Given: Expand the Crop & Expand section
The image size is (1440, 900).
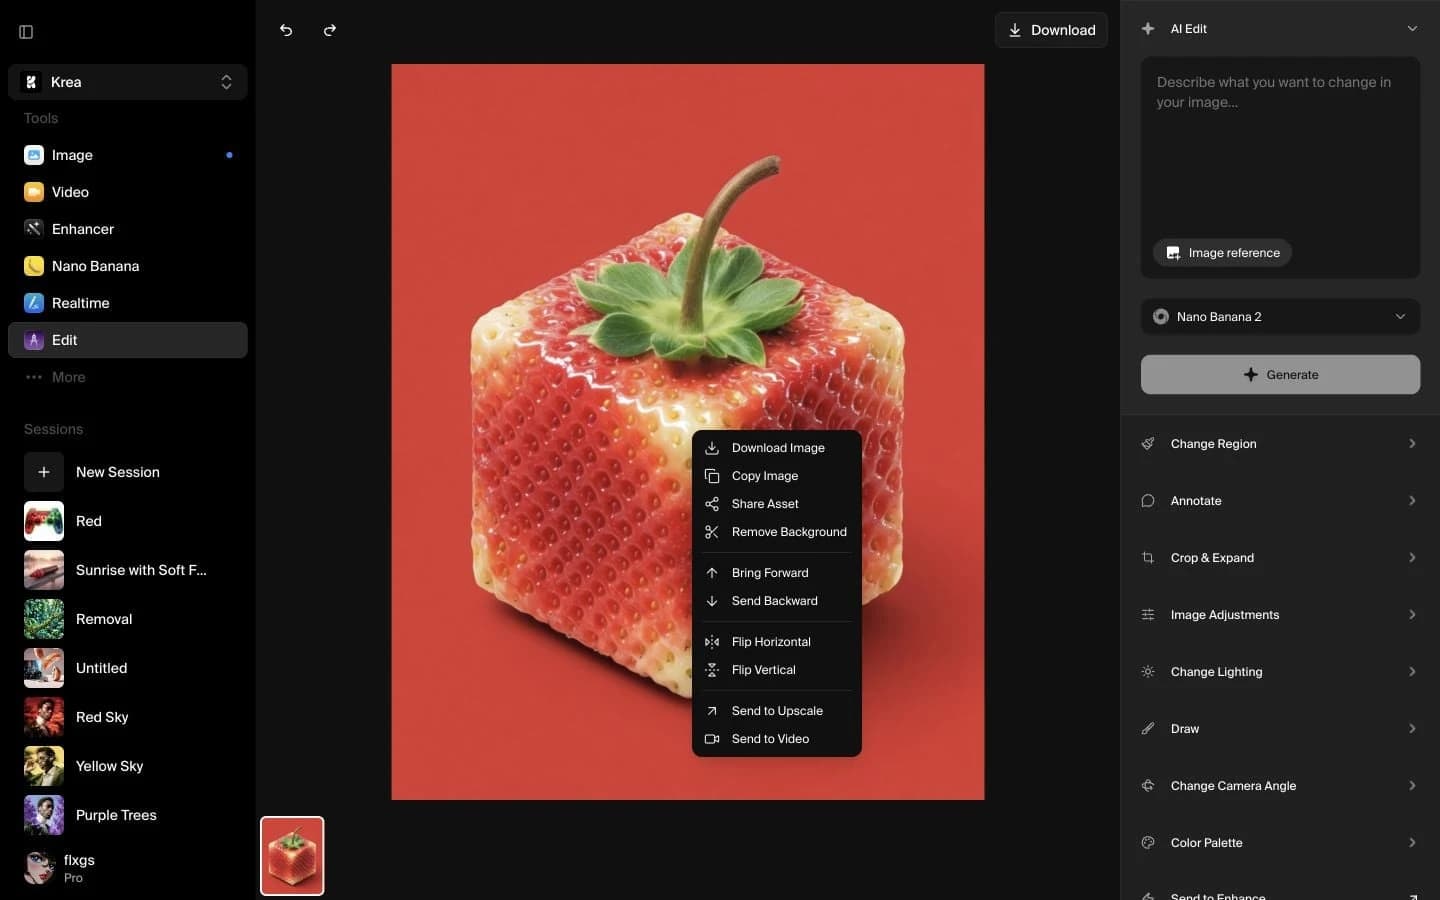Looking at the screenshot, I should click(x=1280, y=558).
